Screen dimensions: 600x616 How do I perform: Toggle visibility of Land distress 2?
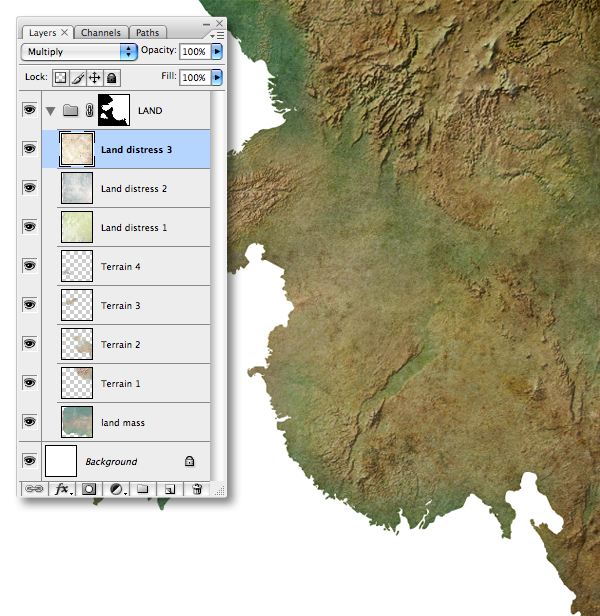coord(29,187)
